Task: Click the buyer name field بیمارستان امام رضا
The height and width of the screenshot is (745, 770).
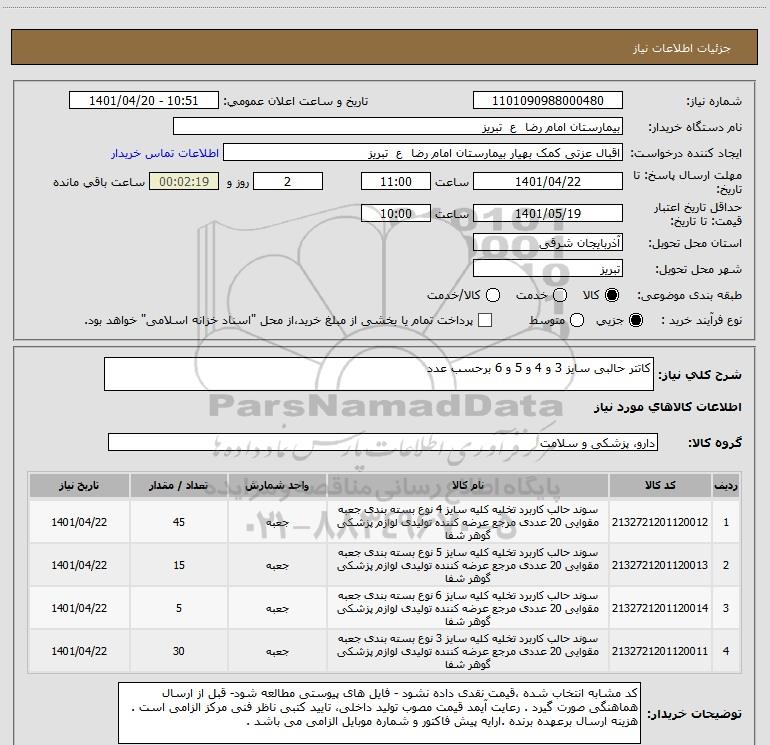Action: 398,127
